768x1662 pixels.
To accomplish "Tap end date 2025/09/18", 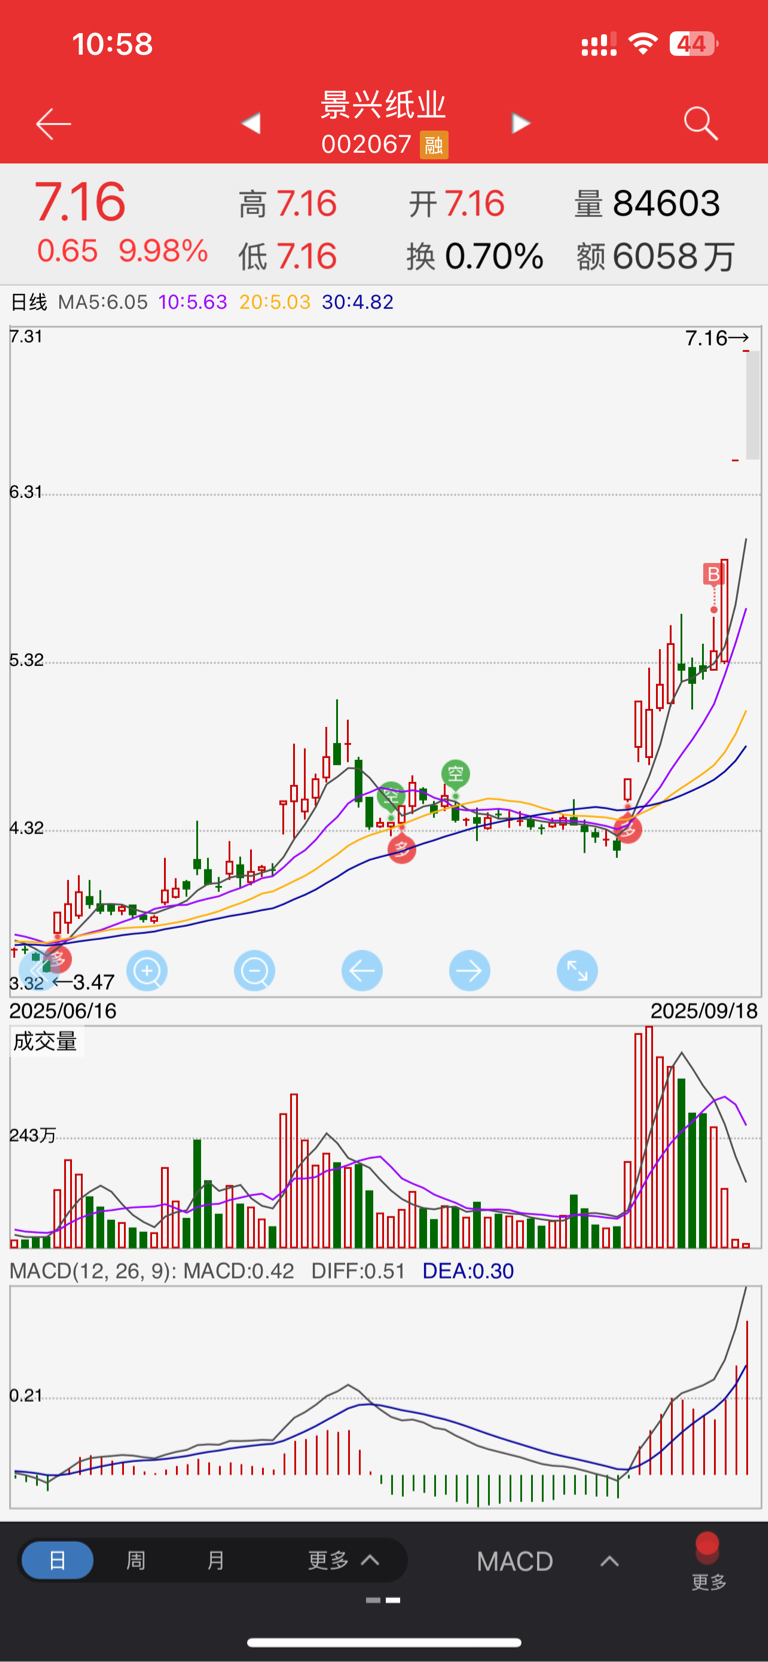I will (704, 1011).
